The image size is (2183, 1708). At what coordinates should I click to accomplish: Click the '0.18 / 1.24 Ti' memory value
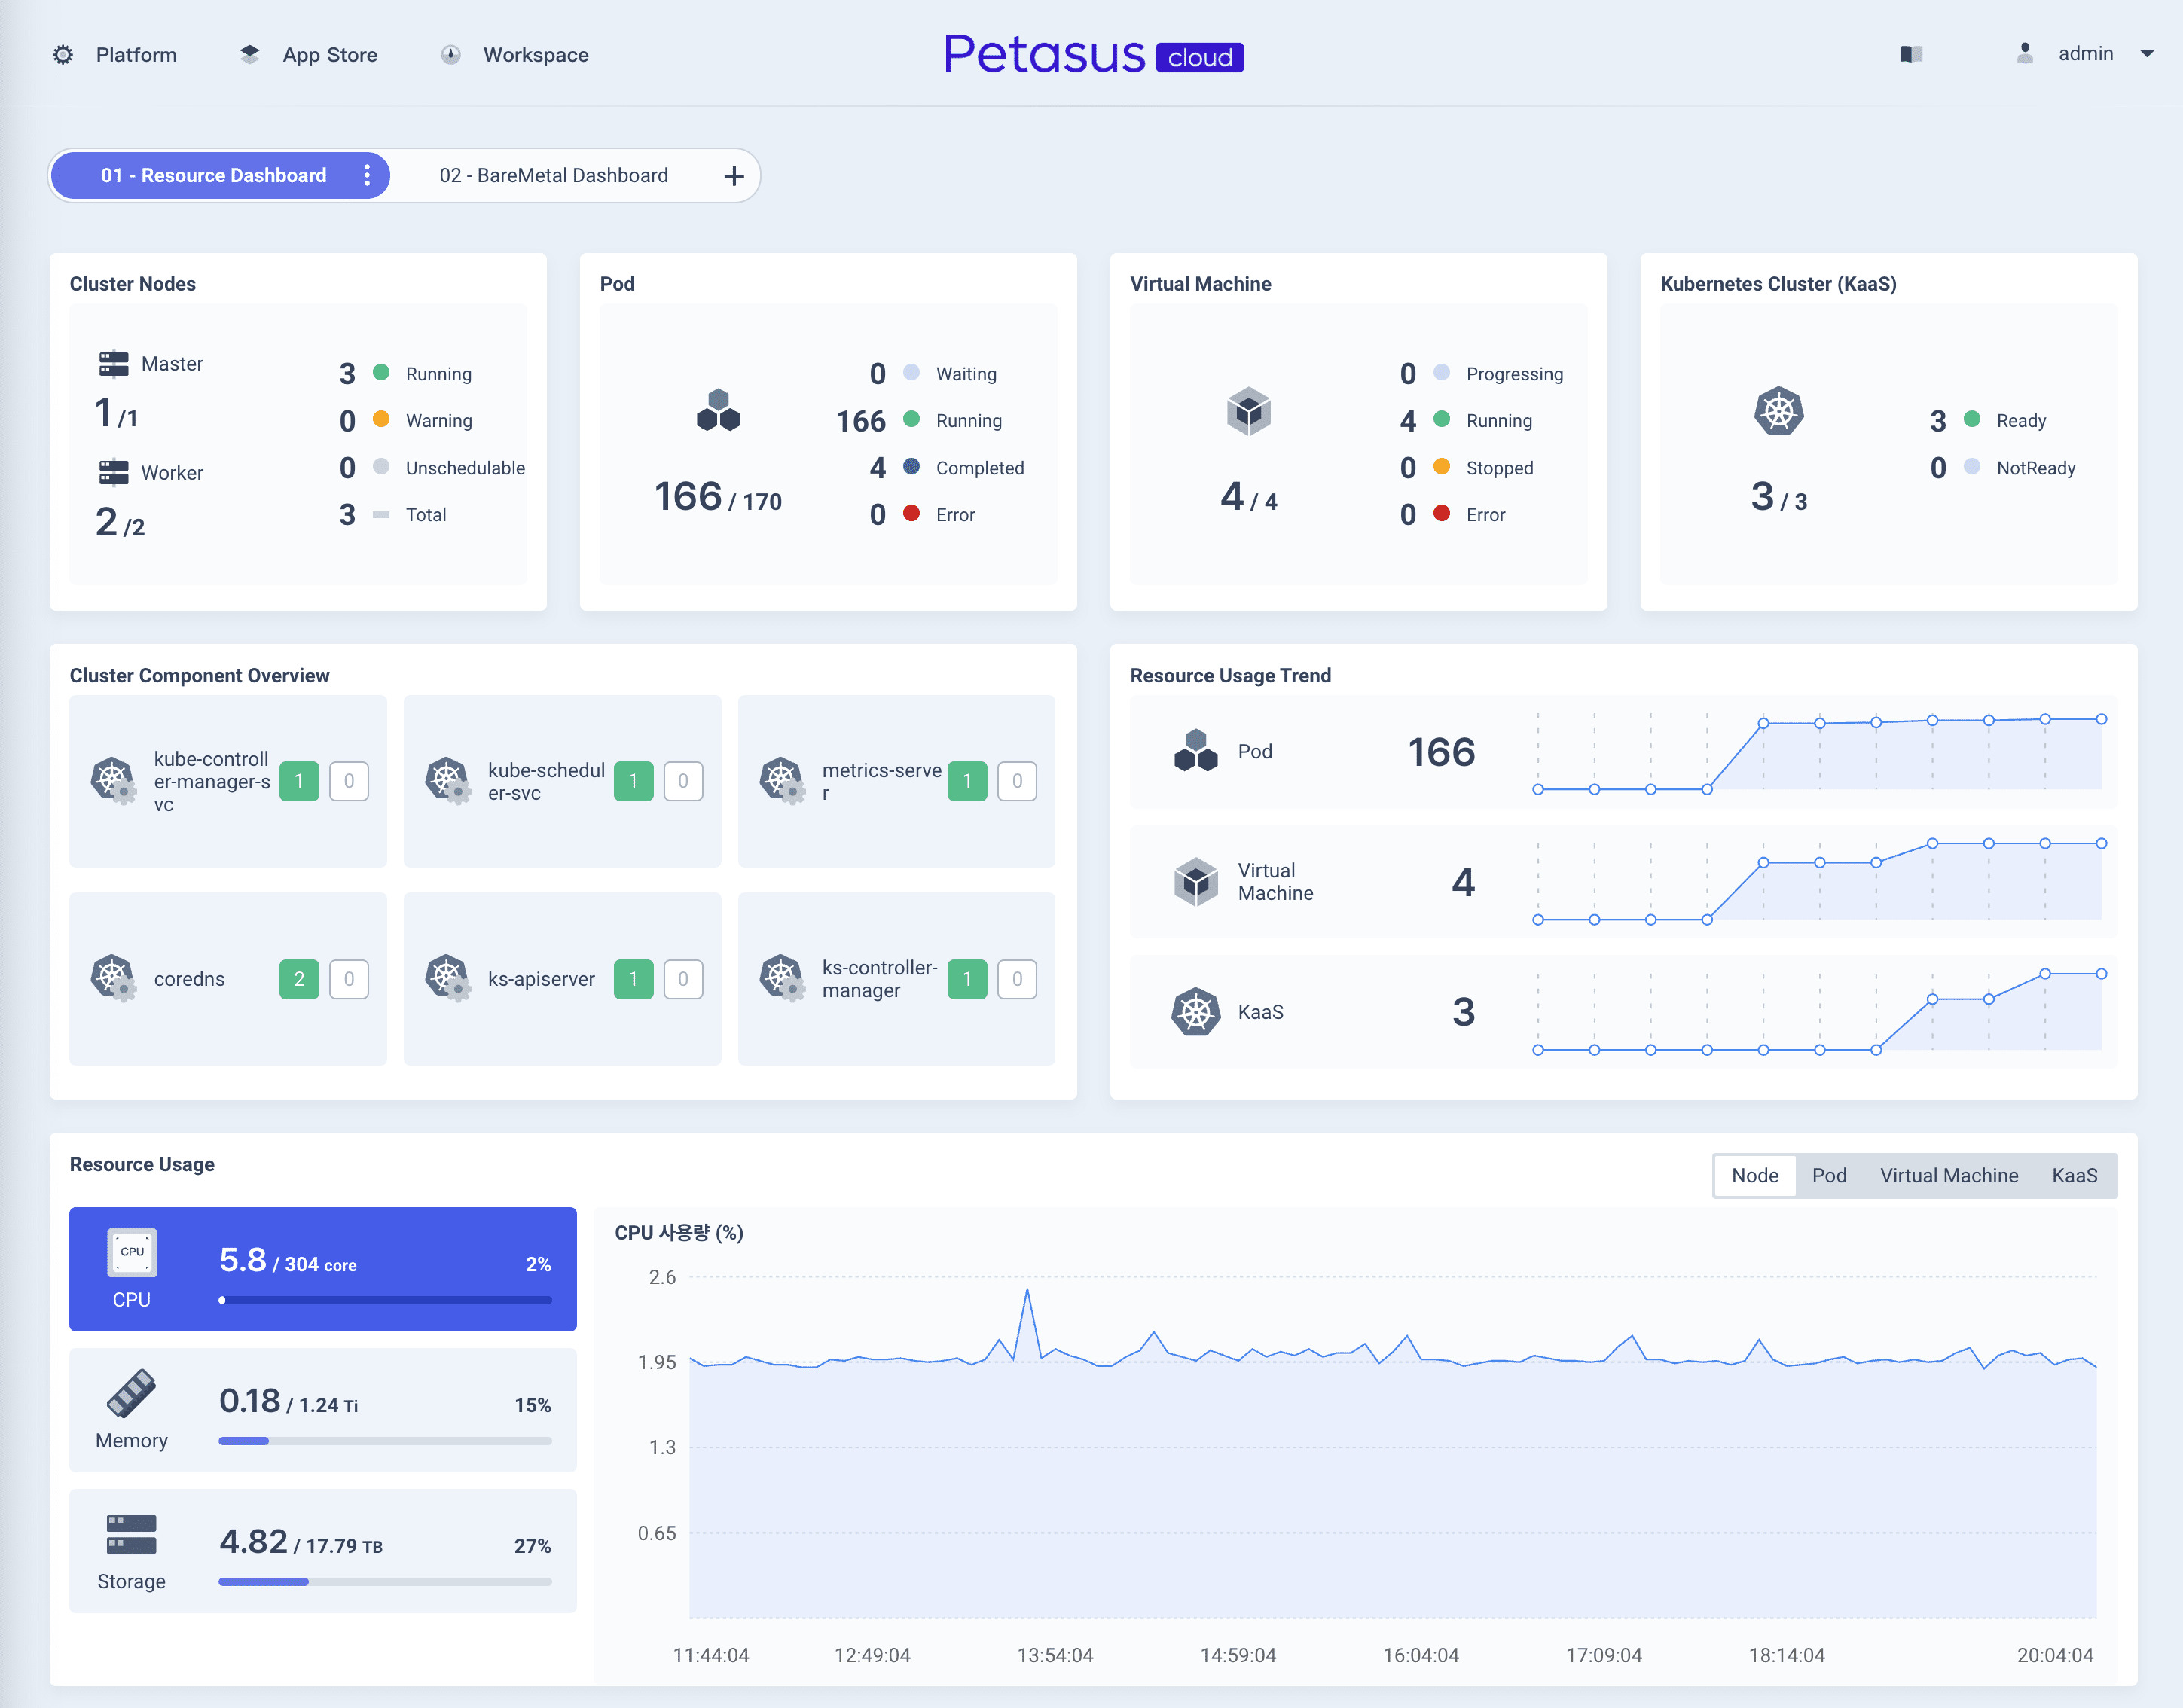289,1402
